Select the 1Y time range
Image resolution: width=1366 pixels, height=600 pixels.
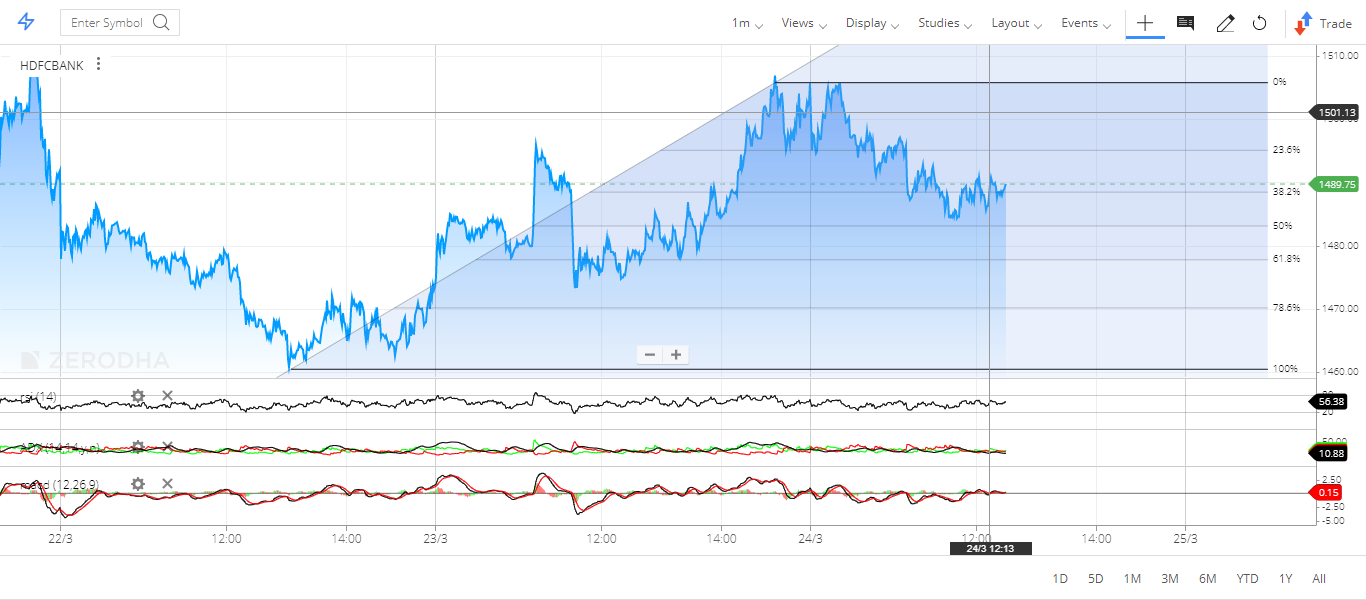[x=1285, y=579]
